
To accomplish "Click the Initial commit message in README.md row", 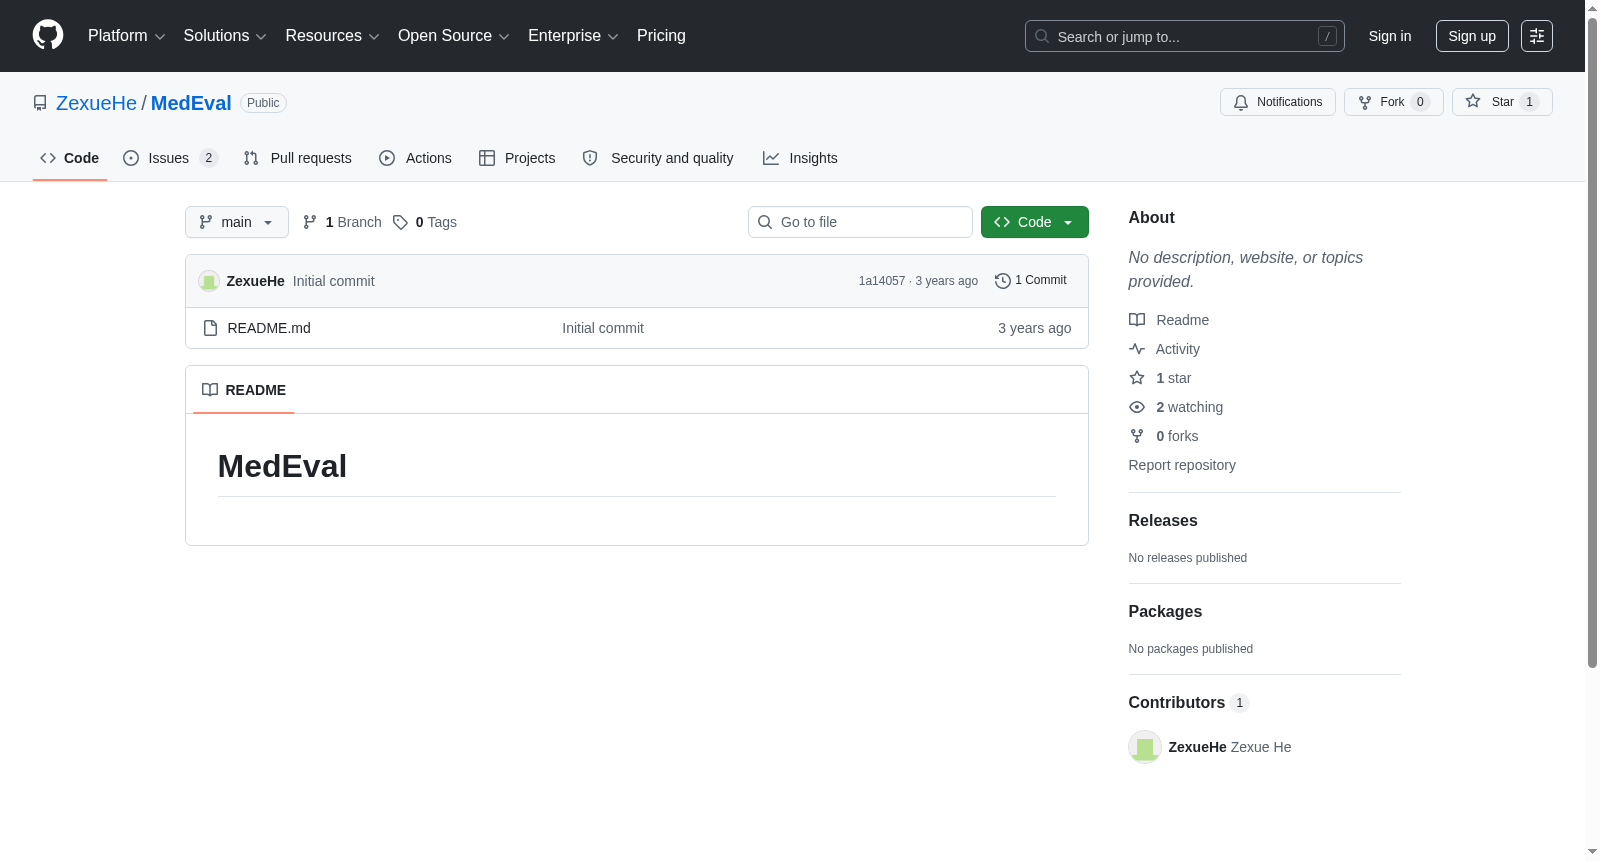I will (603, 328).
